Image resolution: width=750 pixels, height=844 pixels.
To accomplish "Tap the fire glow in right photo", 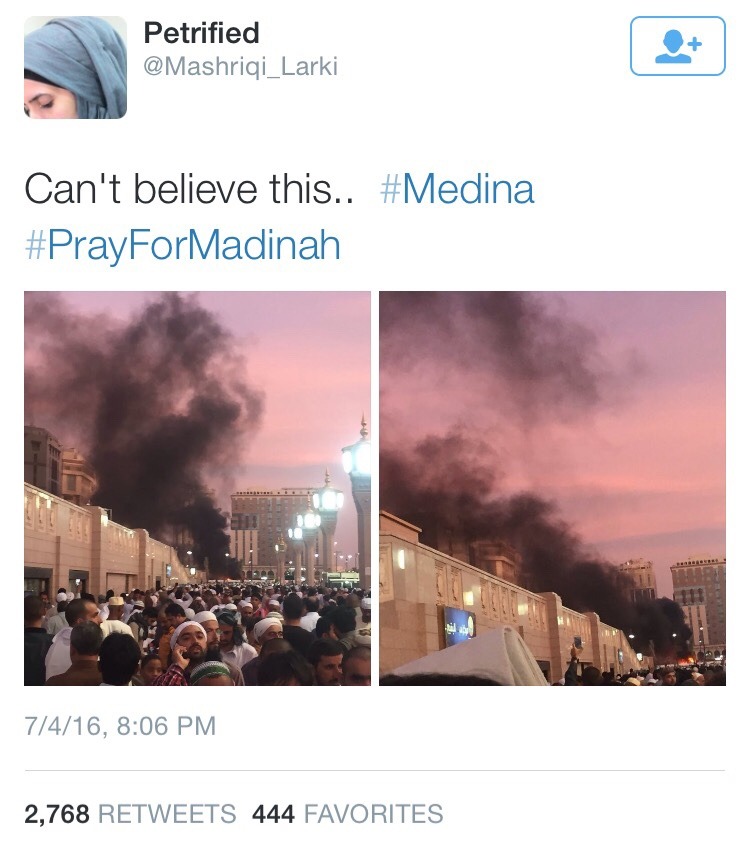I will (x=685, y=659).
